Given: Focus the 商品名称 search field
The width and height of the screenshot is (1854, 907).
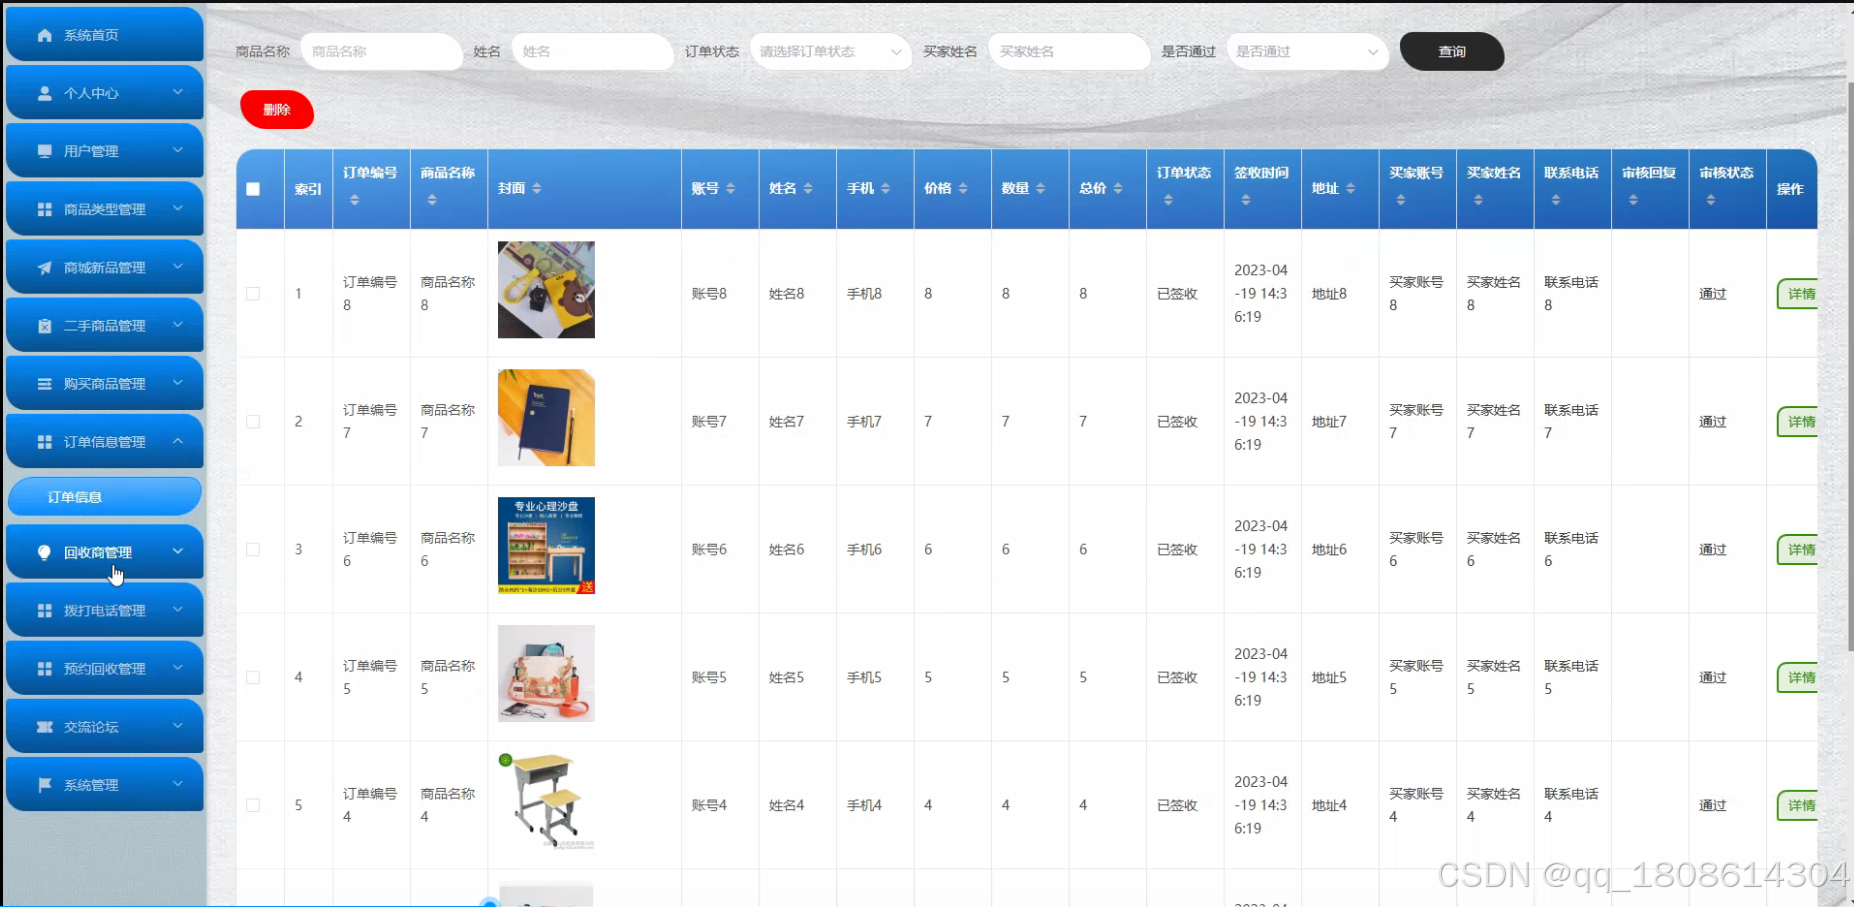Looking at the screenshot, I should point(381,52).
